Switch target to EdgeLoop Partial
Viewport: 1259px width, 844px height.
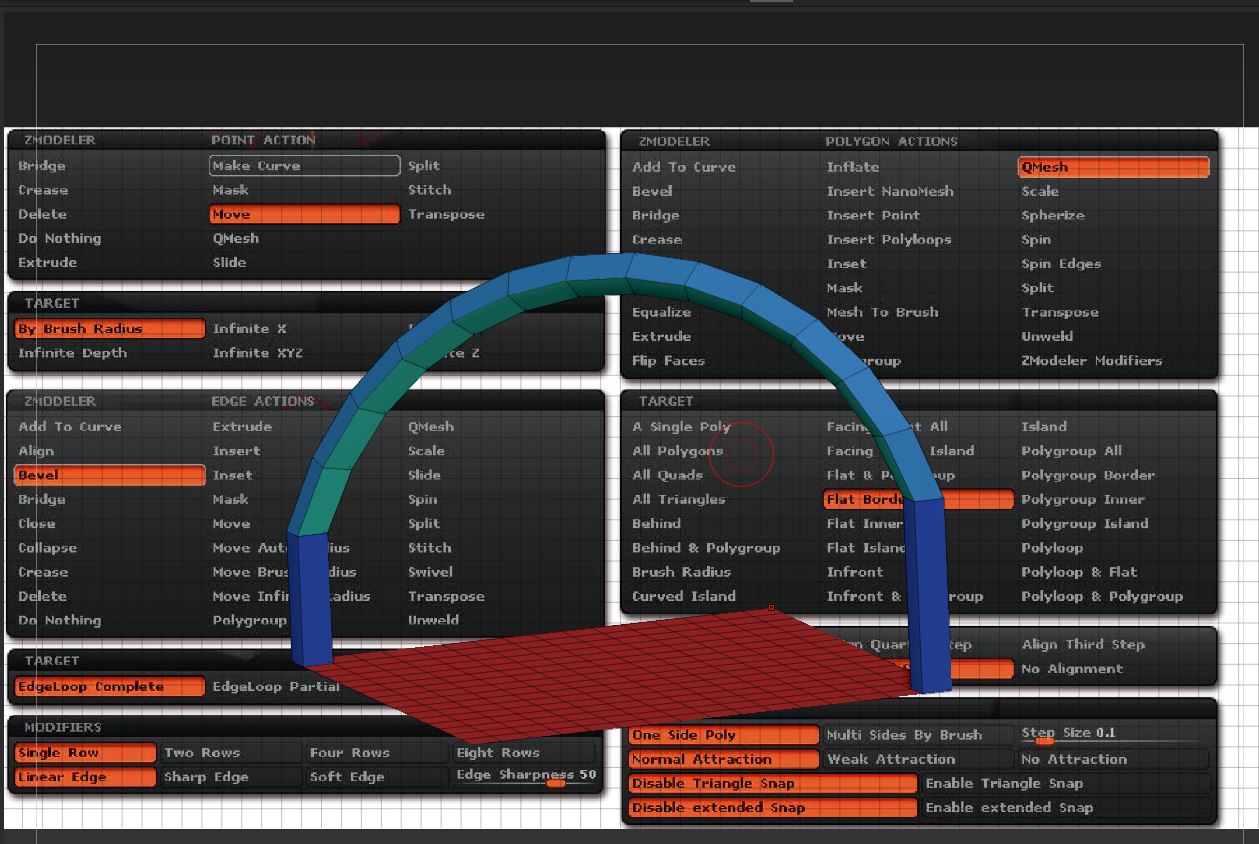[276, 687]
